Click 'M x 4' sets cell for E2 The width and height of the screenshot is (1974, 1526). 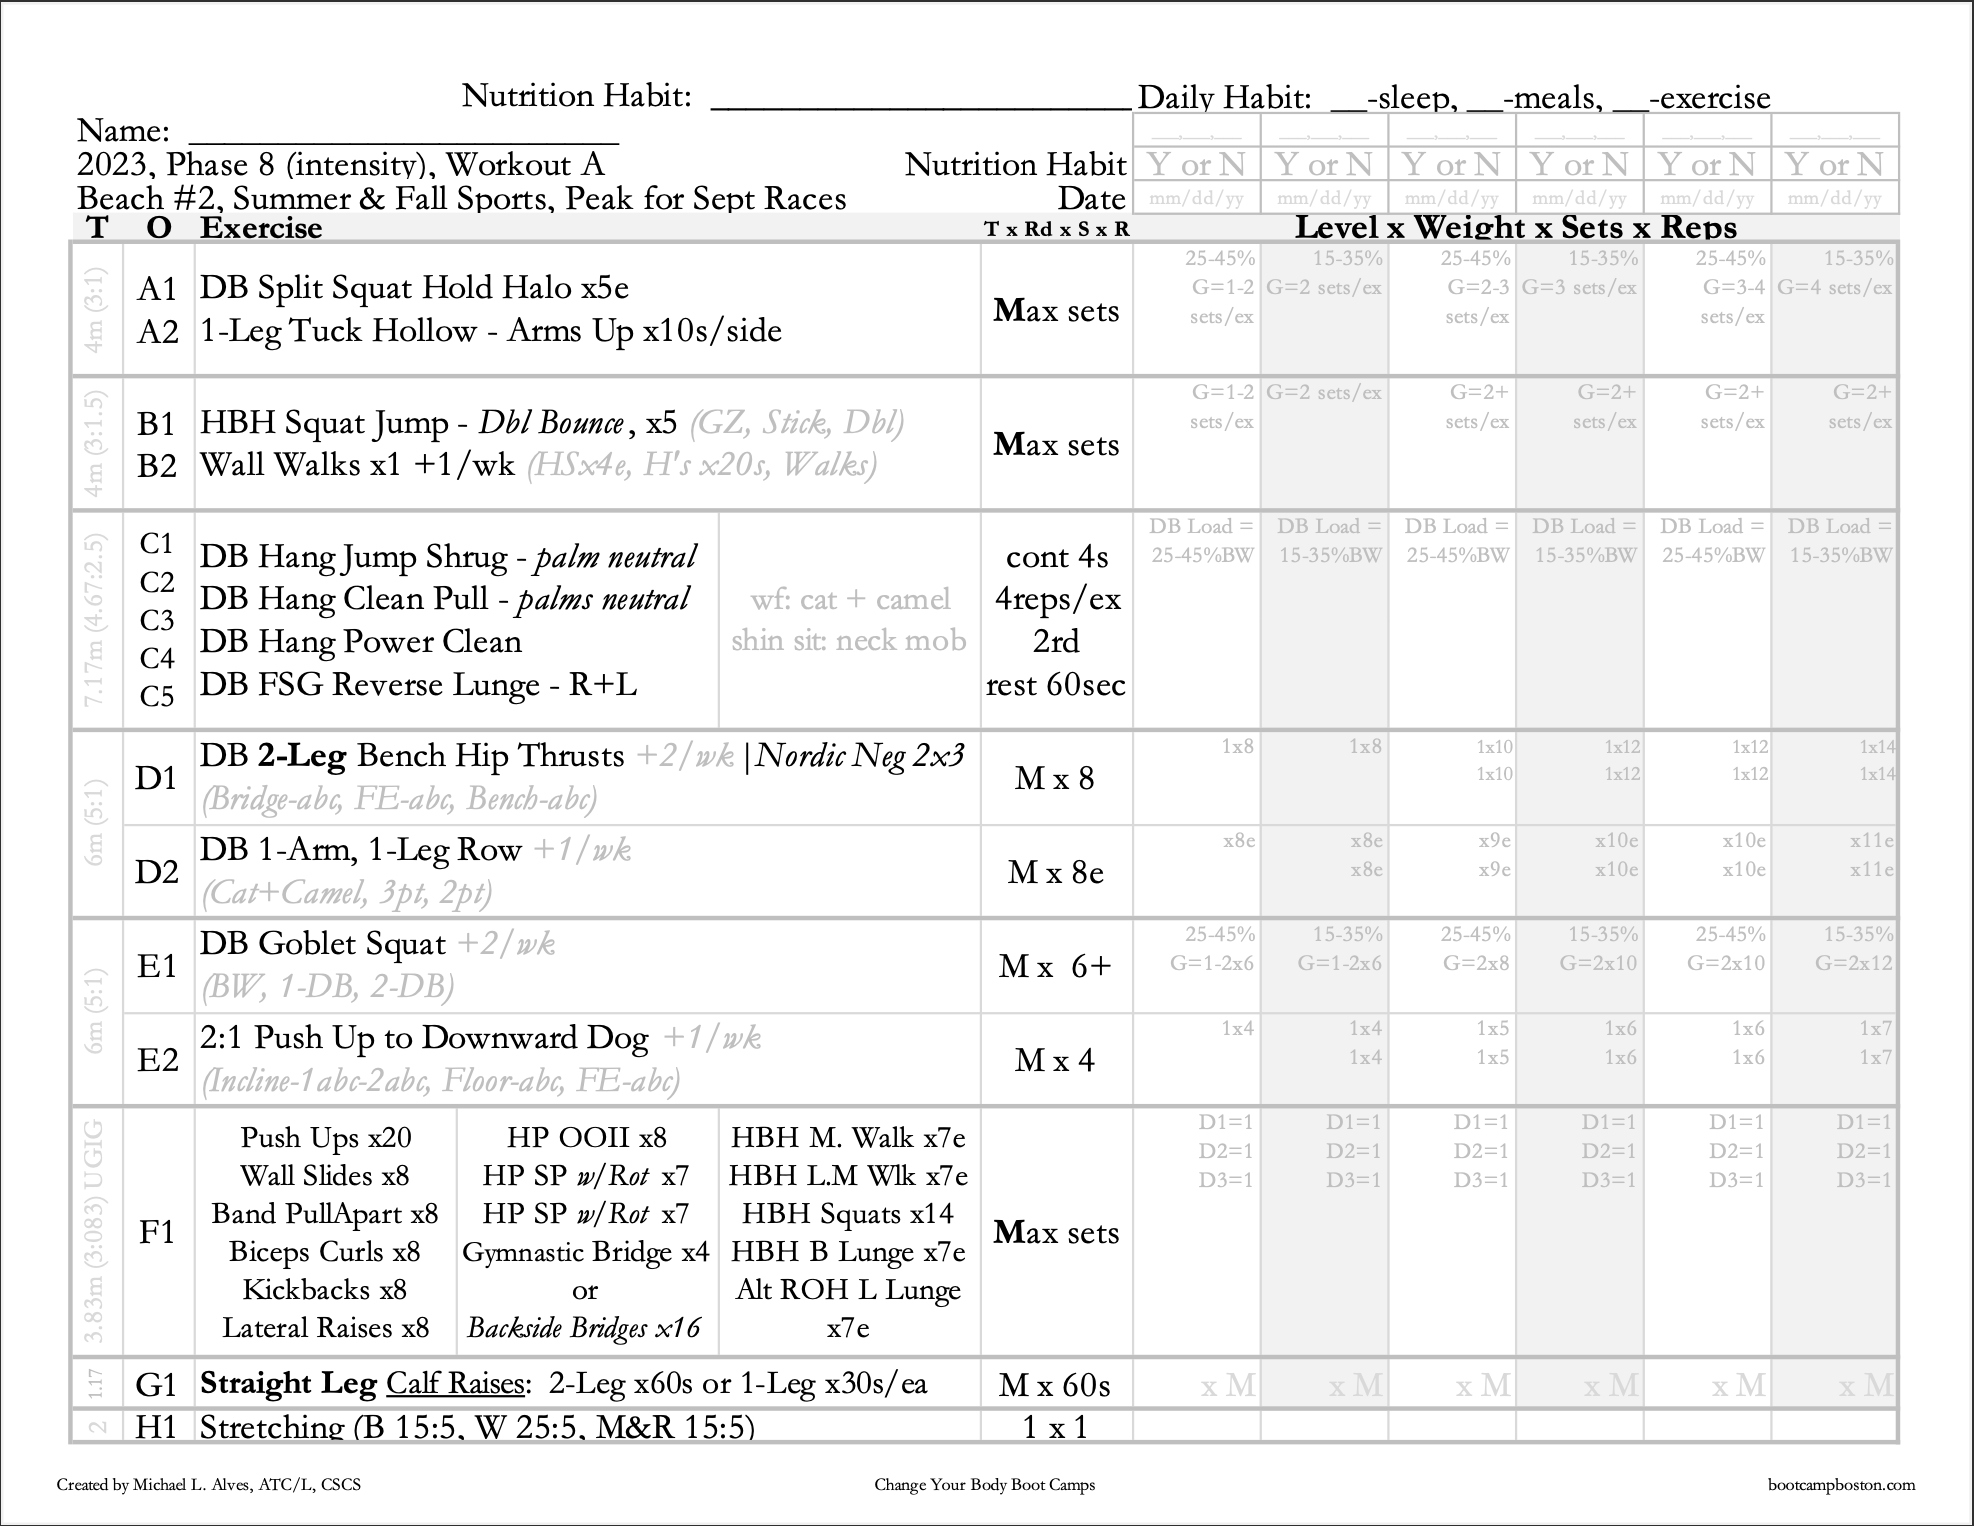coord(1056,1061)
